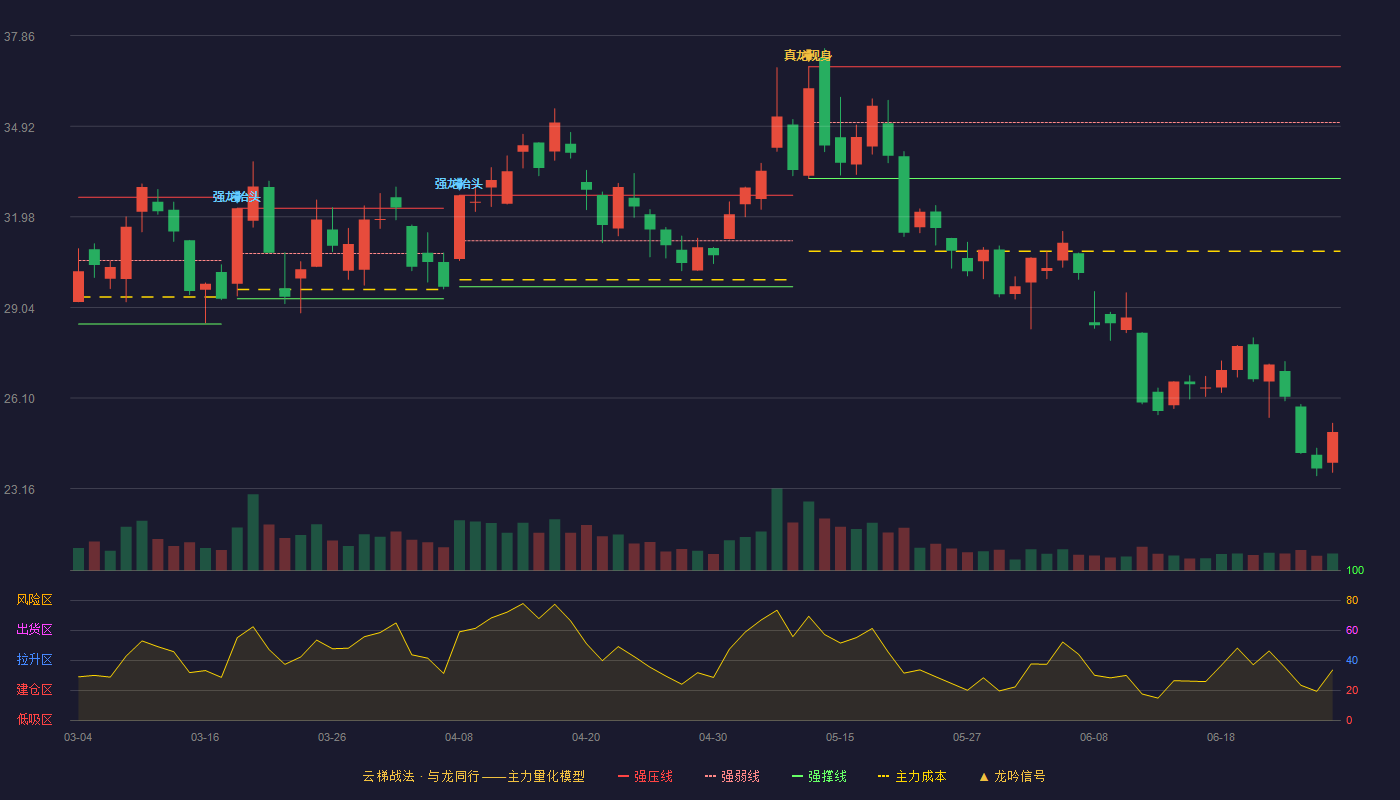Select the 建仓区 zone label
The height and width of the screenshot is (800, 1400).
coord(35,690)
